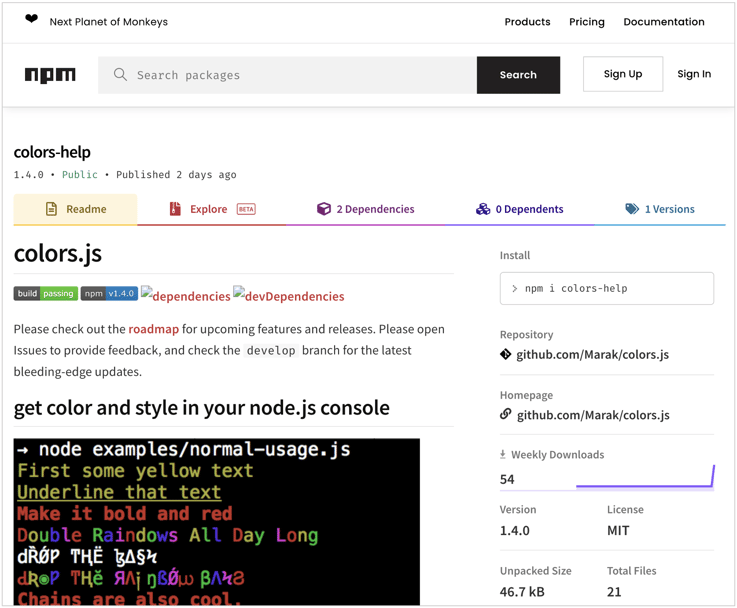
Task: Click the MIT license value
Action: tap(618, 530)
